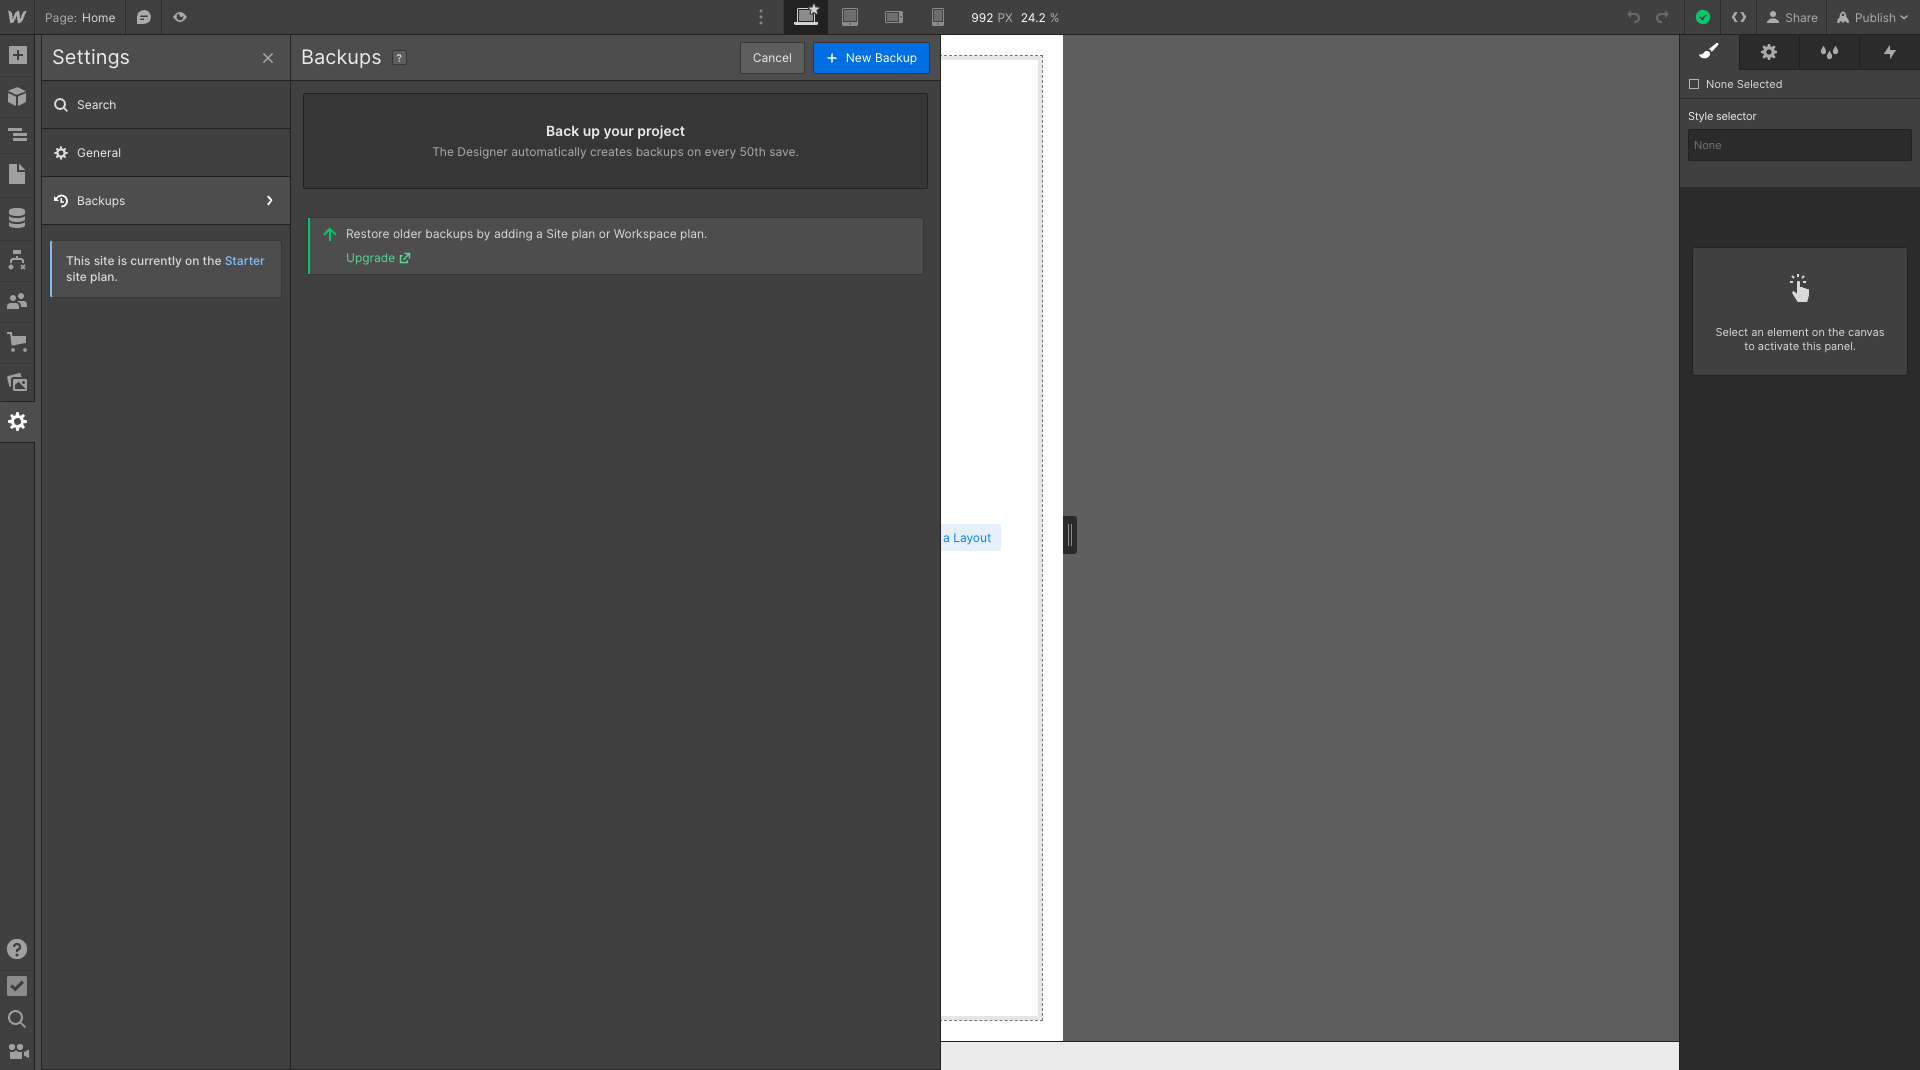Switch to mobile landscape breakpoint

coord(894,17)
